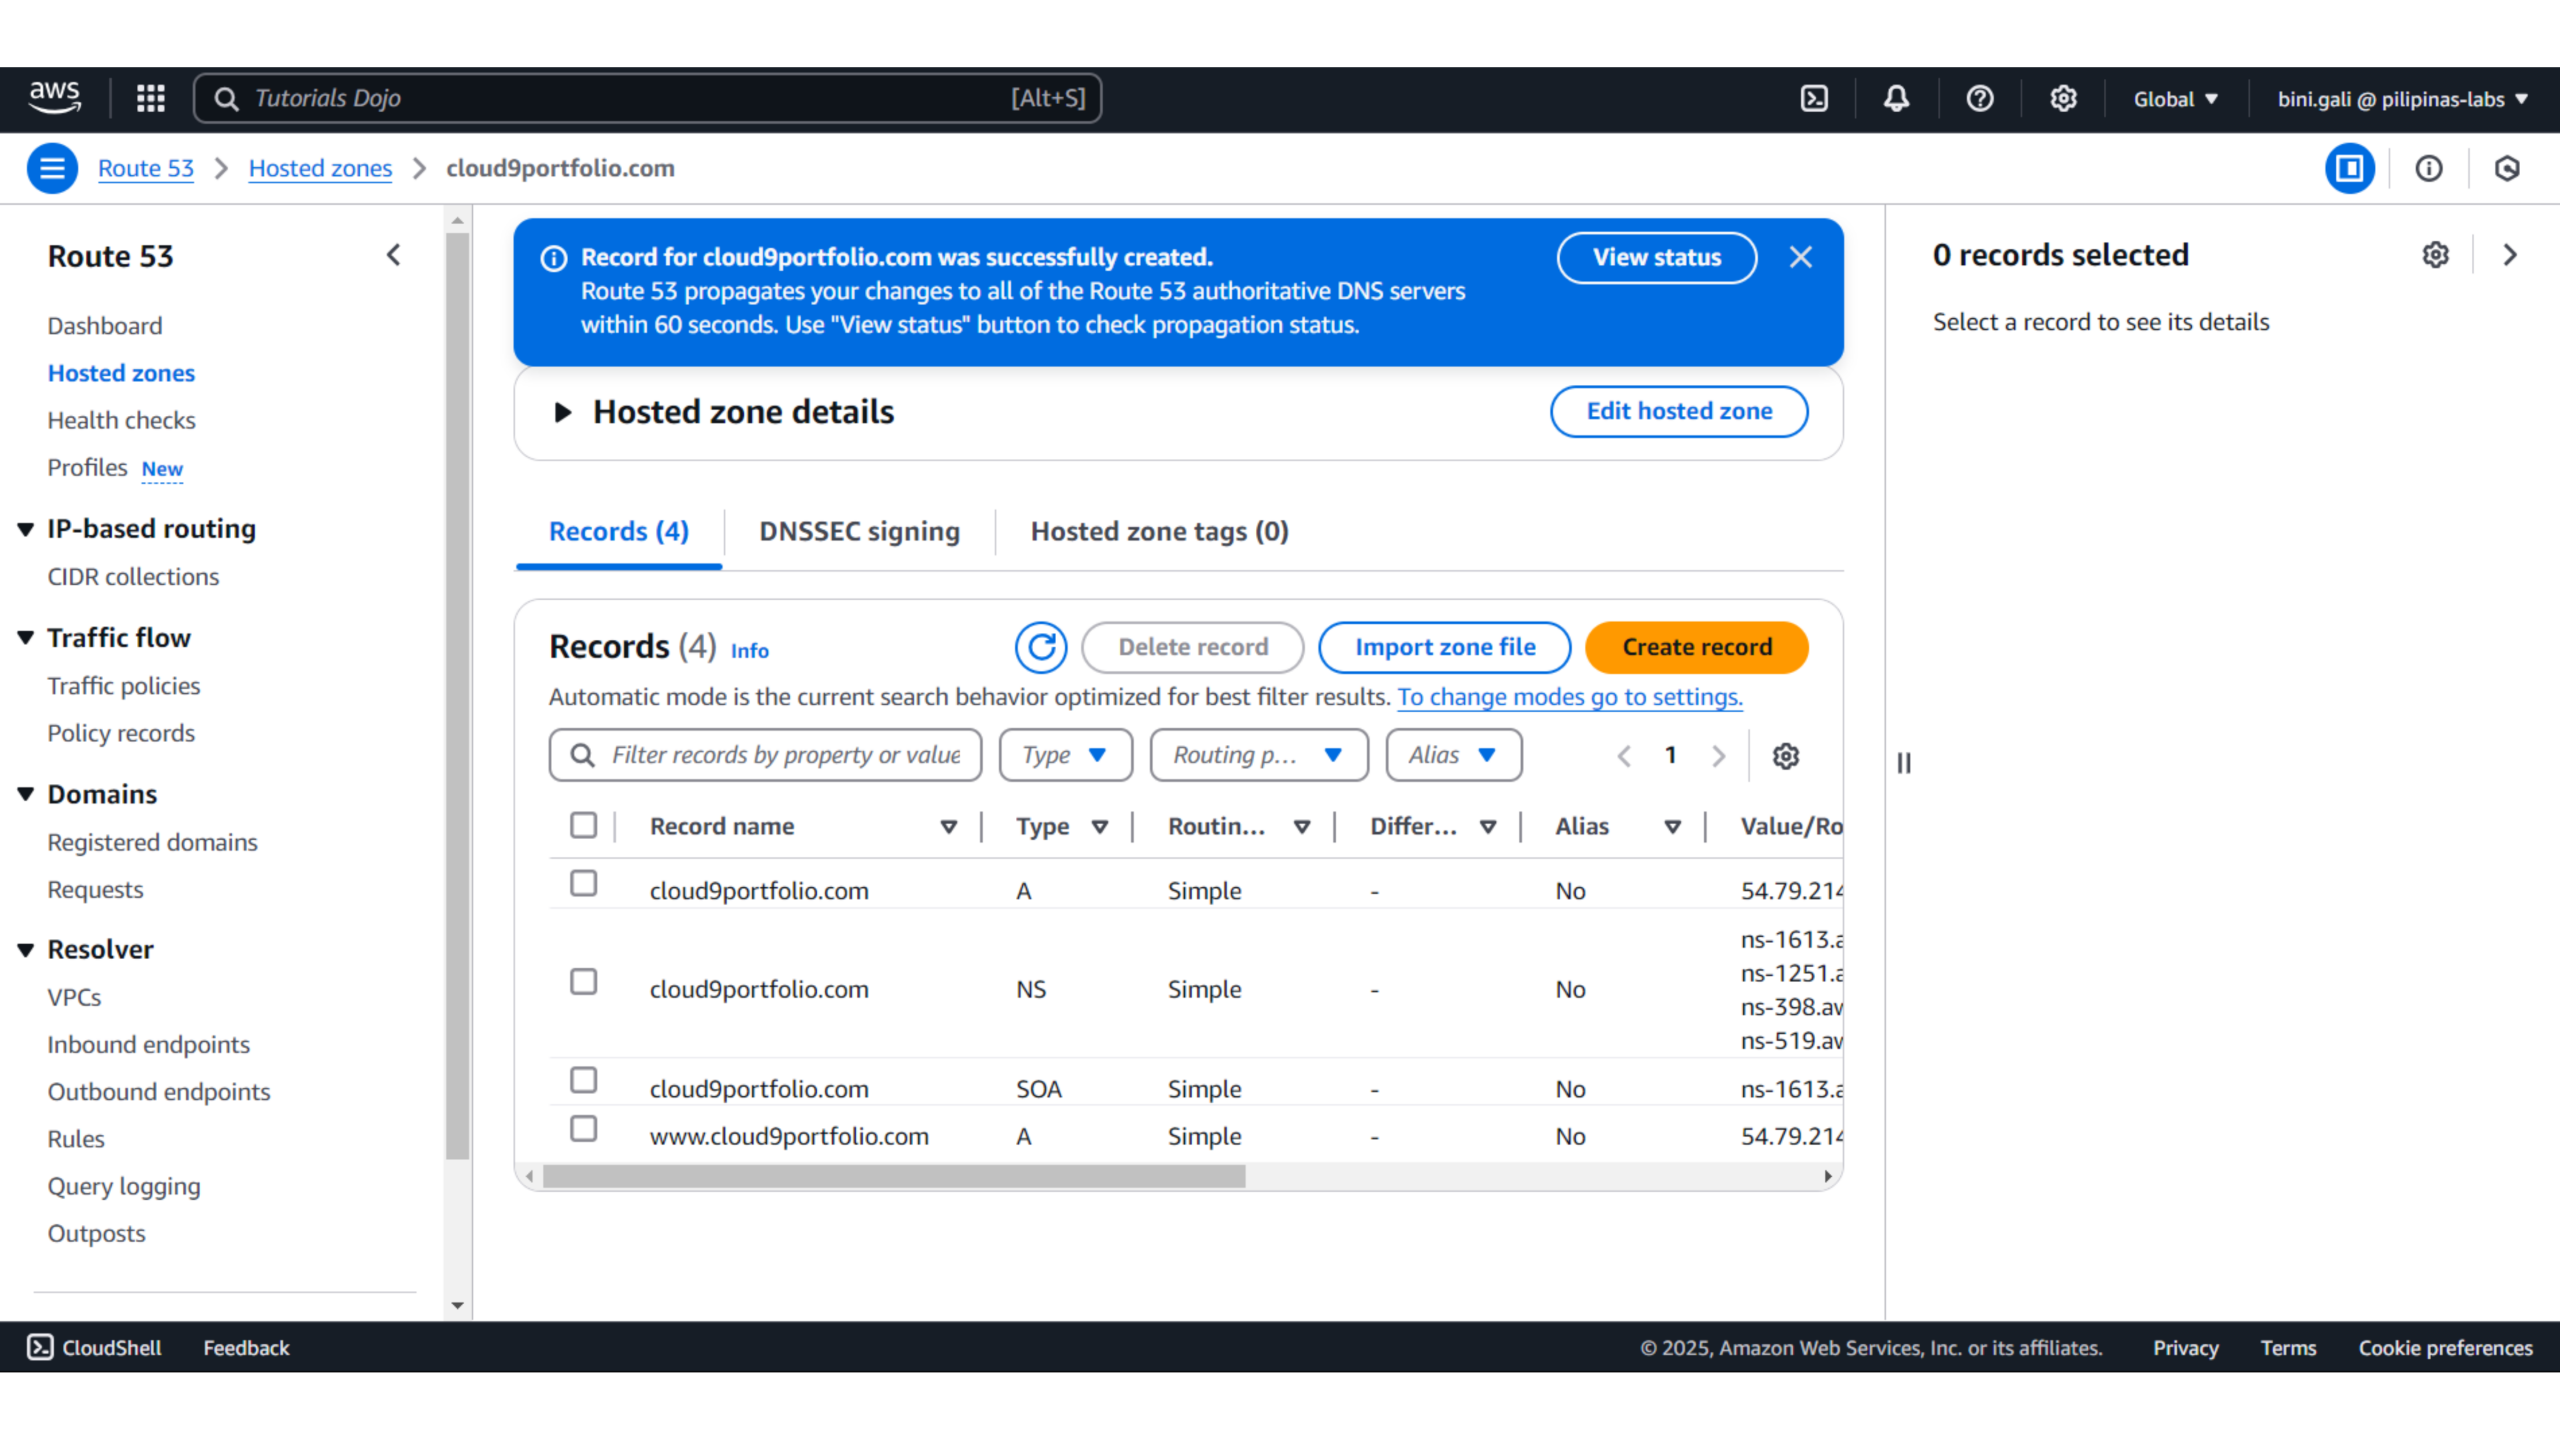Open the help question mark menu
The height and width of the screenshot is (1440, 2560).
click(x=1979, y=98)
